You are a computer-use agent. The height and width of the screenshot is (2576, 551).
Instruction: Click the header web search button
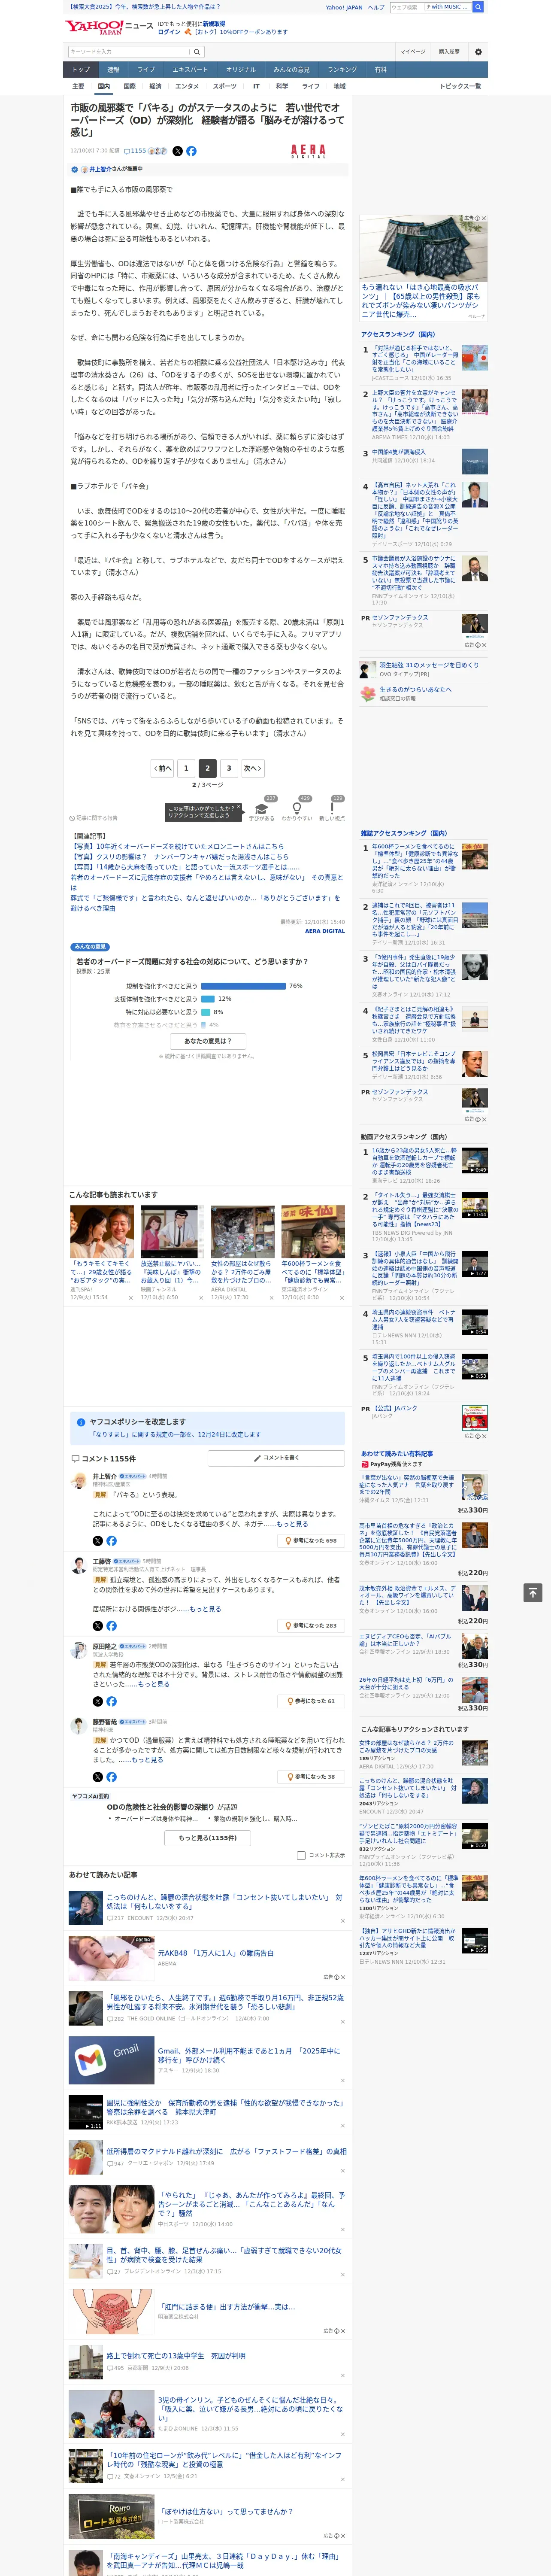tap(478, 7)
